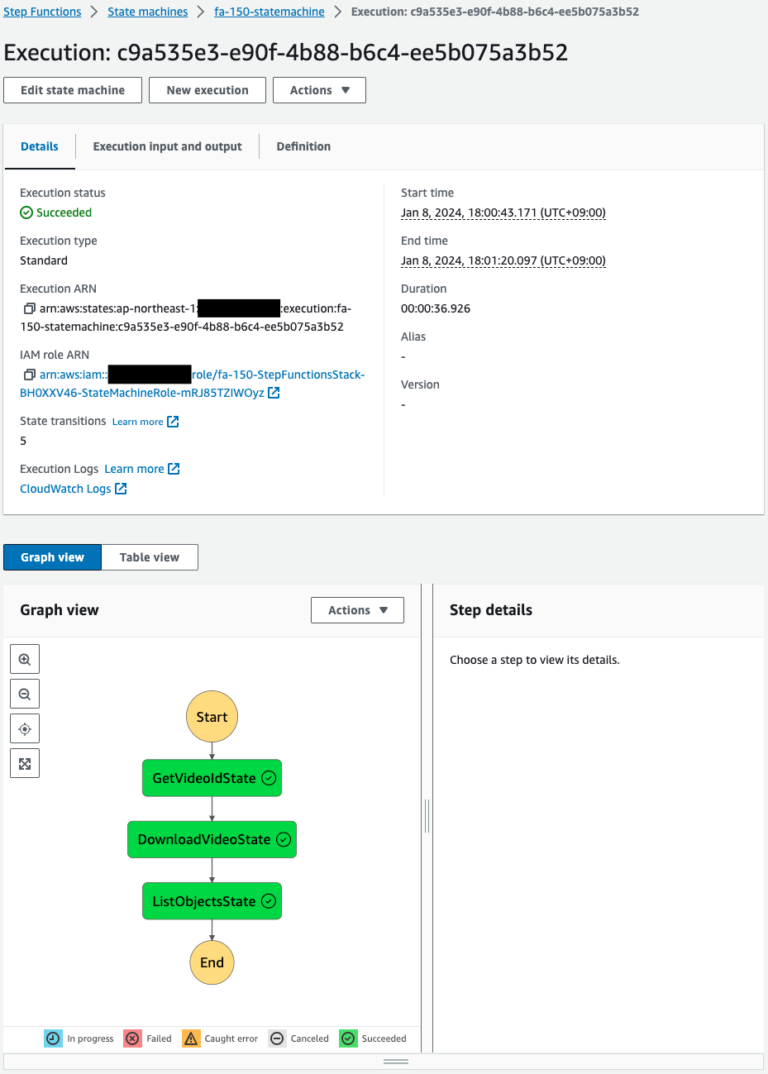Center the graph with the target icon
This screenshot has height=1074, width=768.
(25, 729)
